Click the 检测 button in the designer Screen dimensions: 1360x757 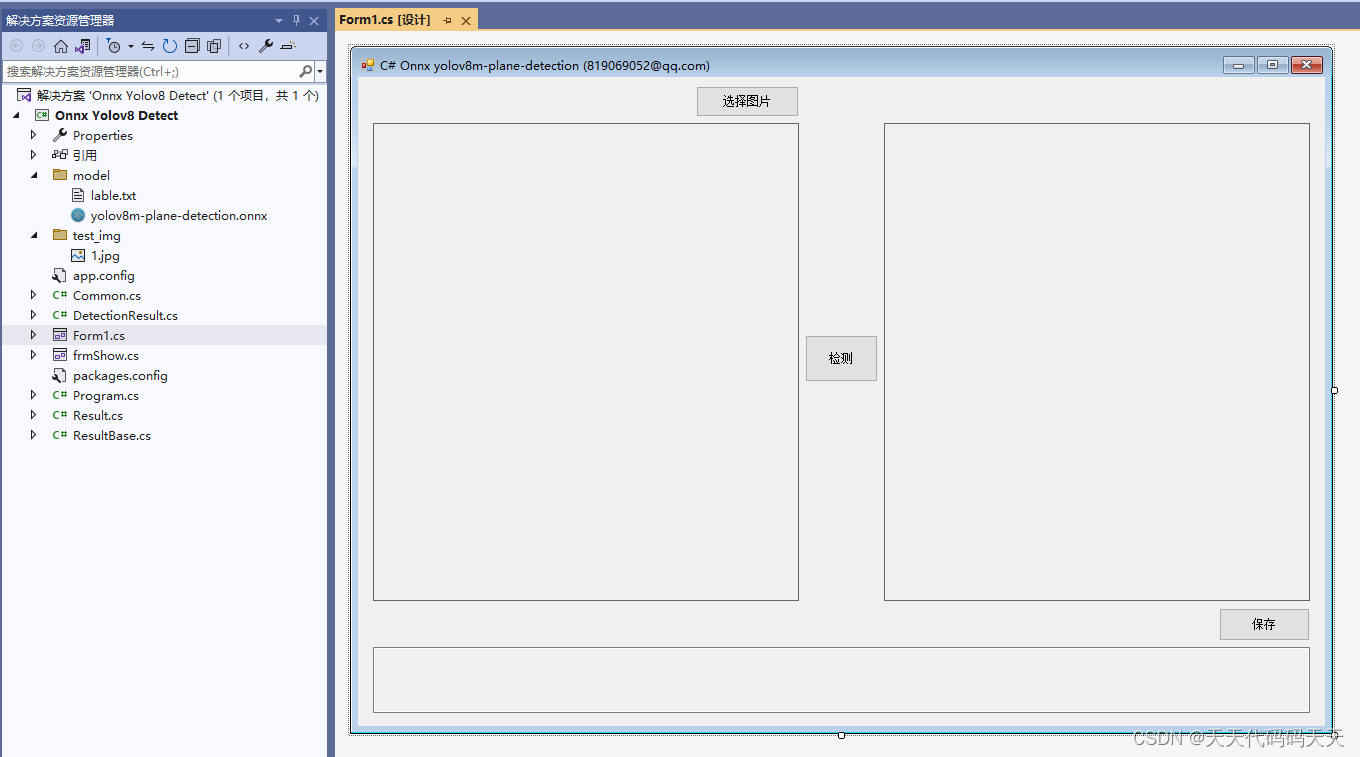pyautogui.click(x=841, y=358)
